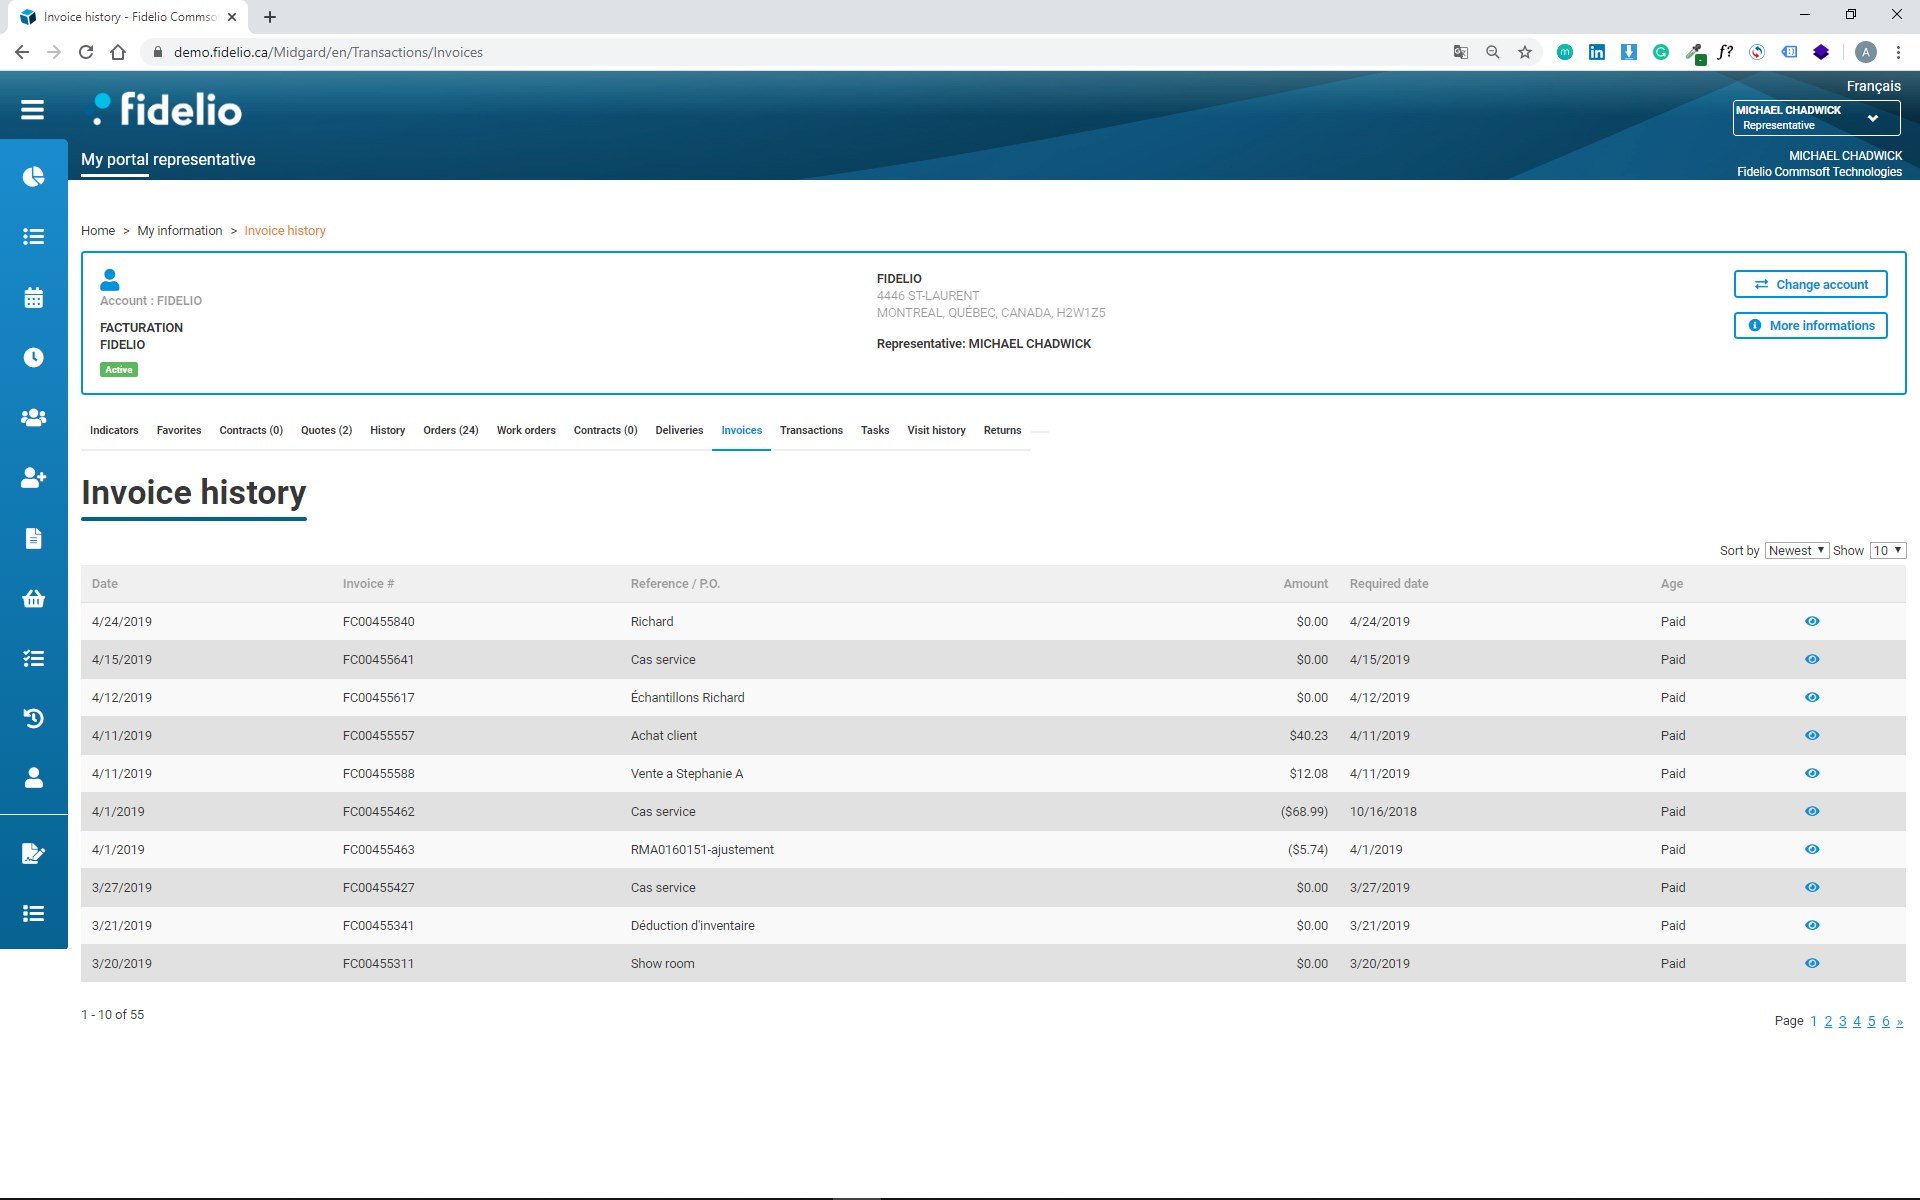Click the history sidebar icon
The width and height of the screenshot is (1920, 1200).
(x=33, y=718)
